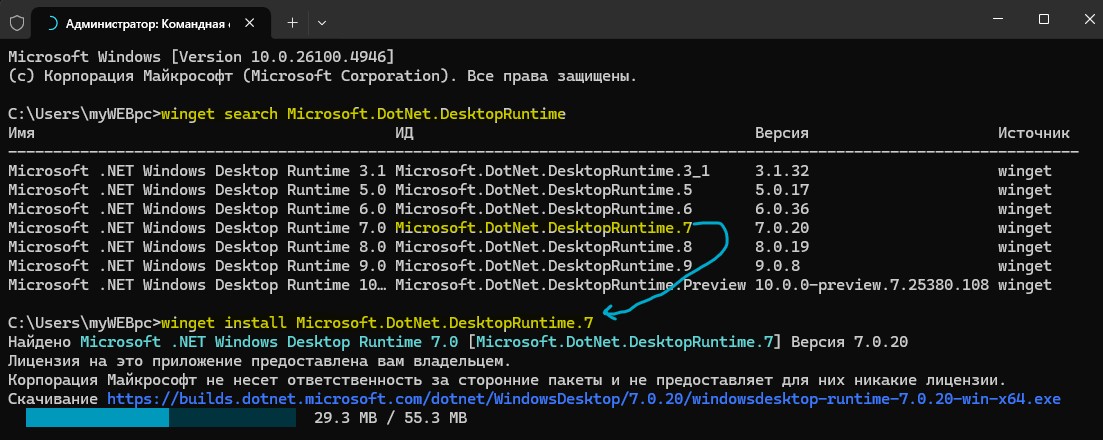Click the Корпорация Майкрософт copyright line

tap(322, 75)
